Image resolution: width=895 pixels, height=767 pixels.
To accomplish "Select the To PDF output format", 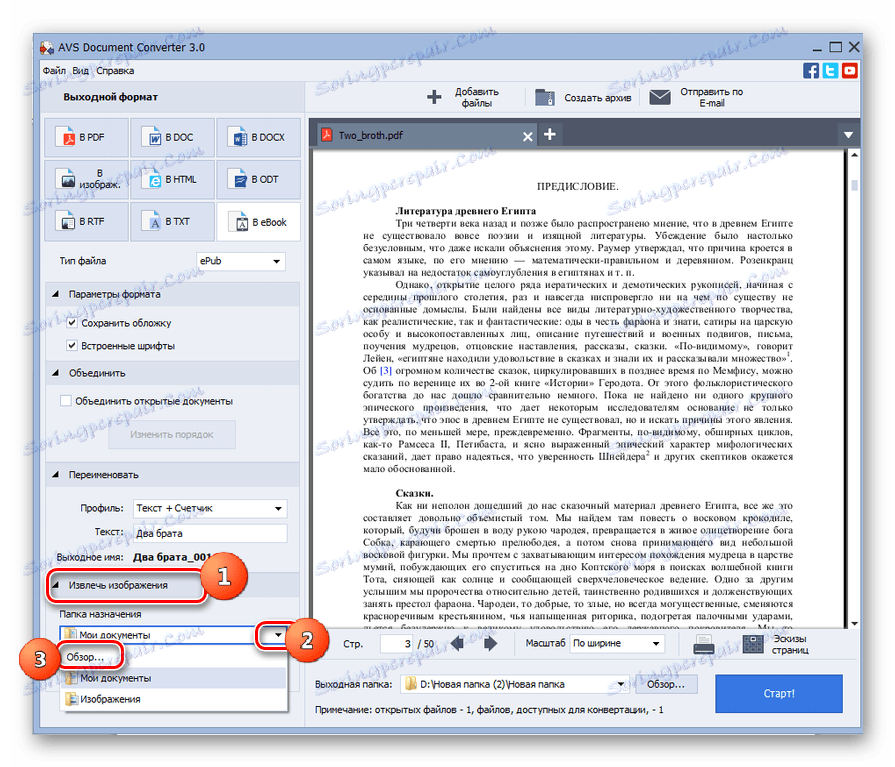I will tap(86, 138).
